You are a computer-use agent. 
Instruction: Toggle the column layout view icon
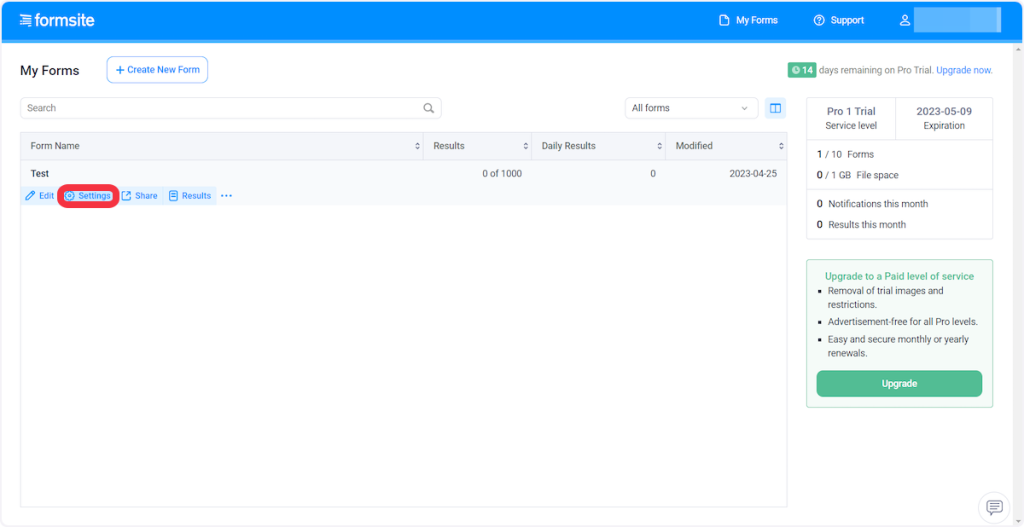click(775, 108)
